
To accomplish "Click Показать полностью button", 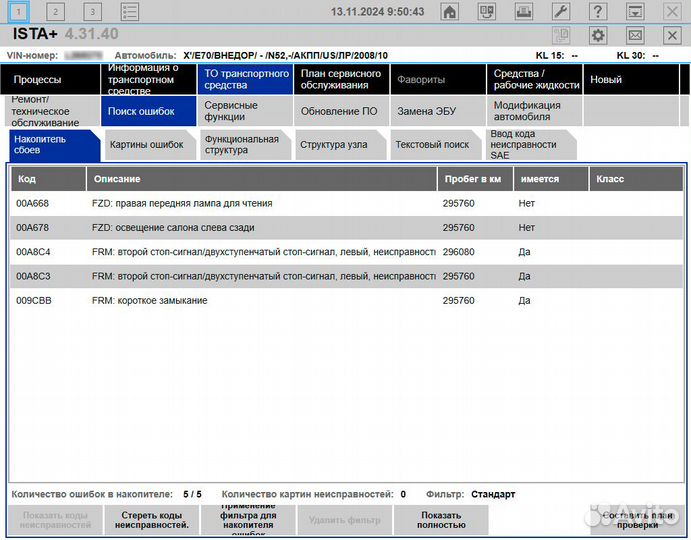I will tap(441, 520).
